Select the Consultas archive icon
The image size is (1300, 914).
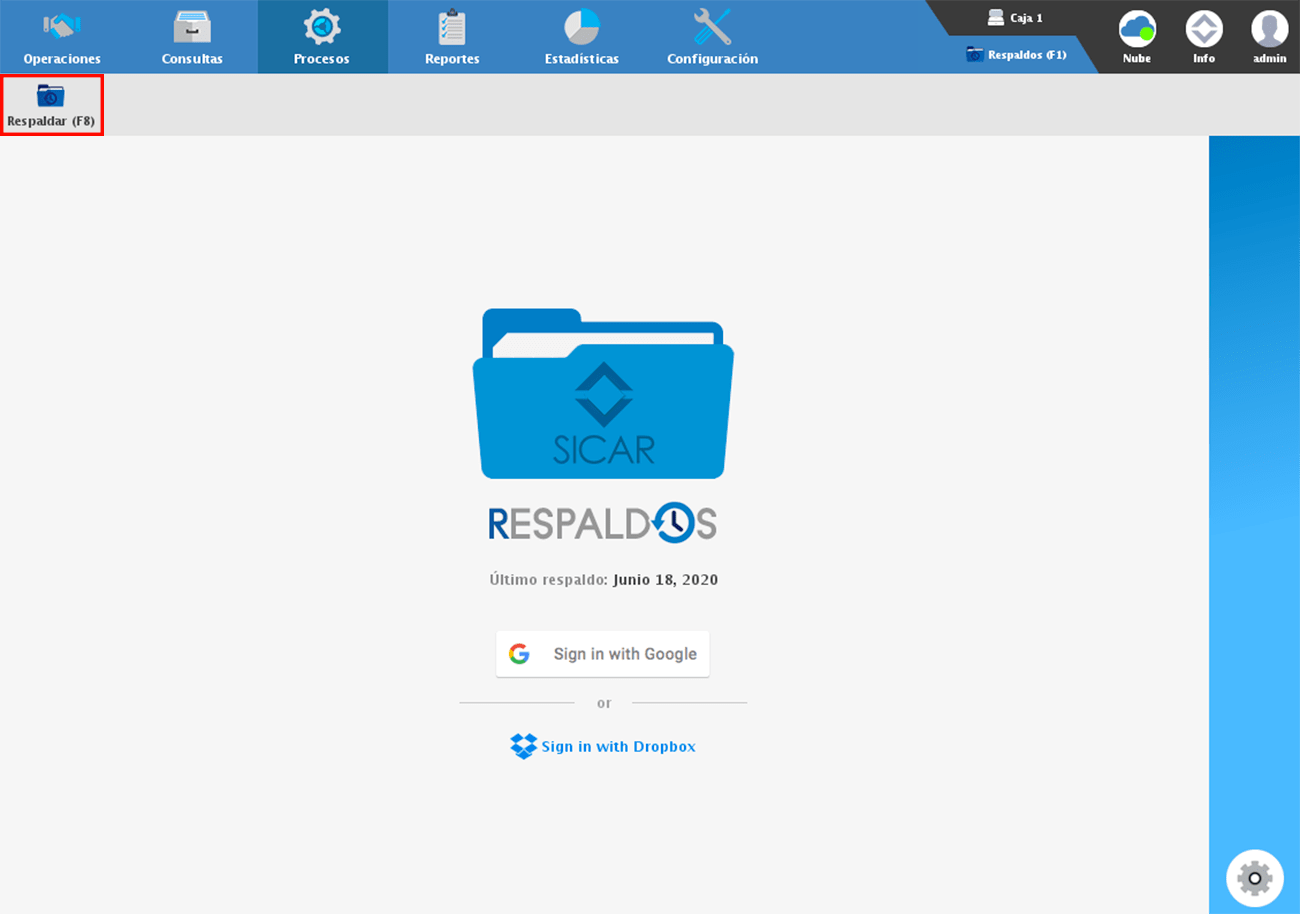tap(191, 28)
